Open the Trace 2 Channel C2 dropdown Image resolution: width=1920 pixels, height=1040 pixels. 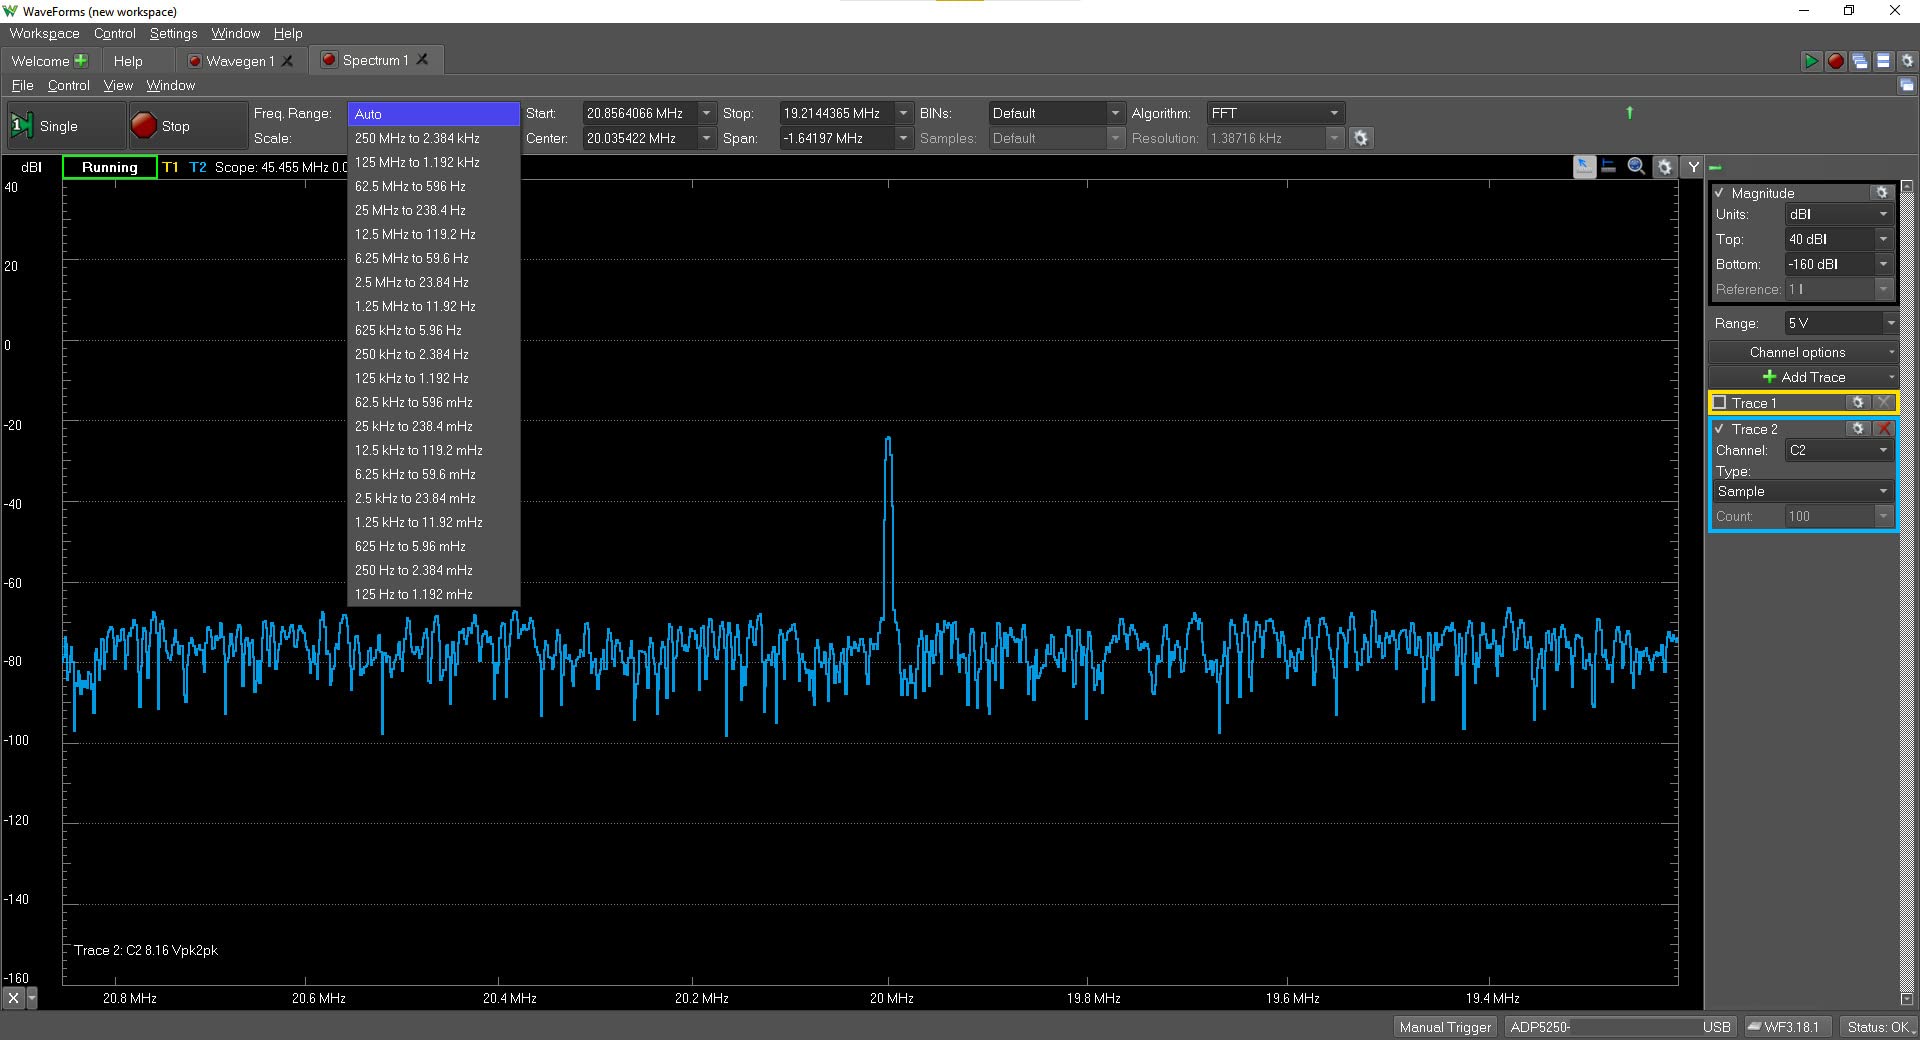point(1839,450)
